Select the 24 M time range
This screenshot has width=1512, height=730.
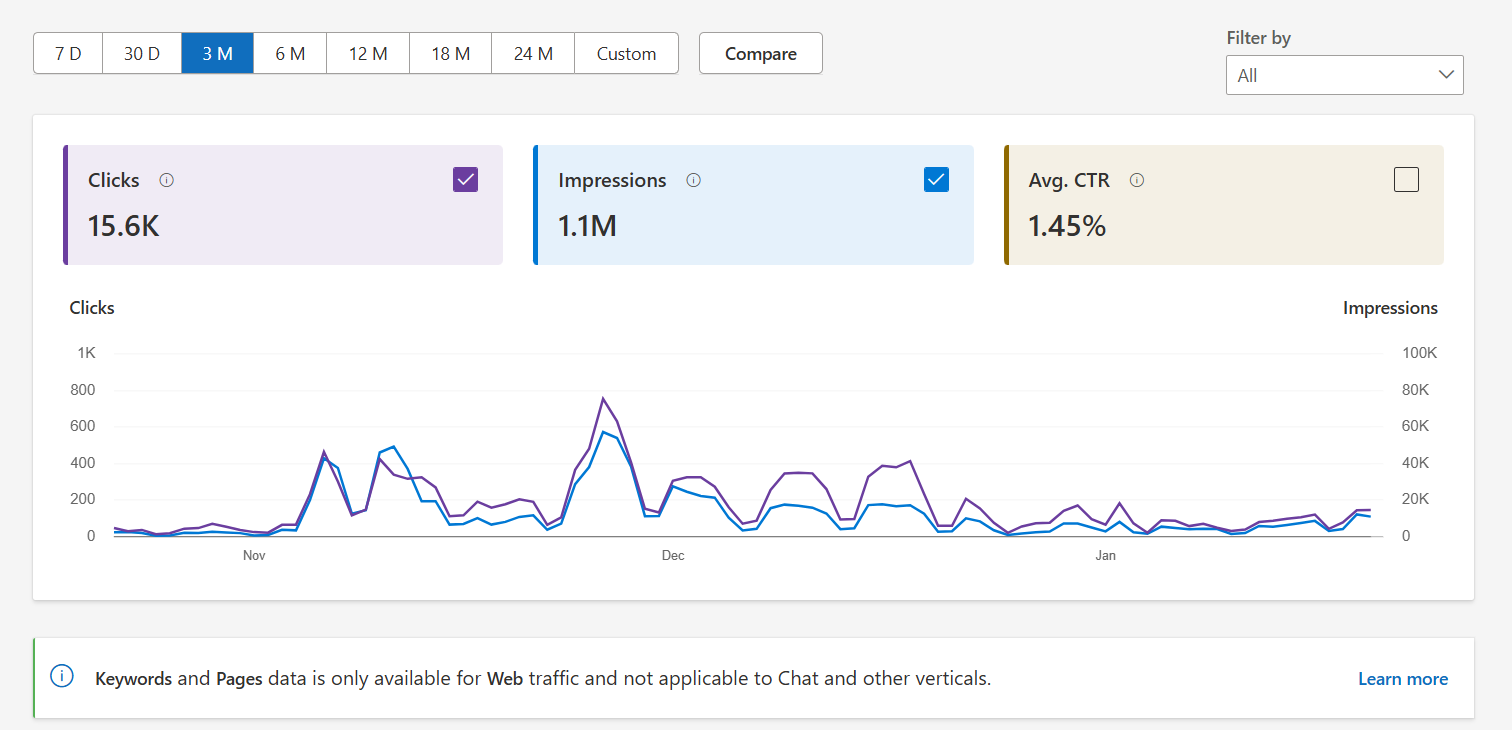pos(532,53)
